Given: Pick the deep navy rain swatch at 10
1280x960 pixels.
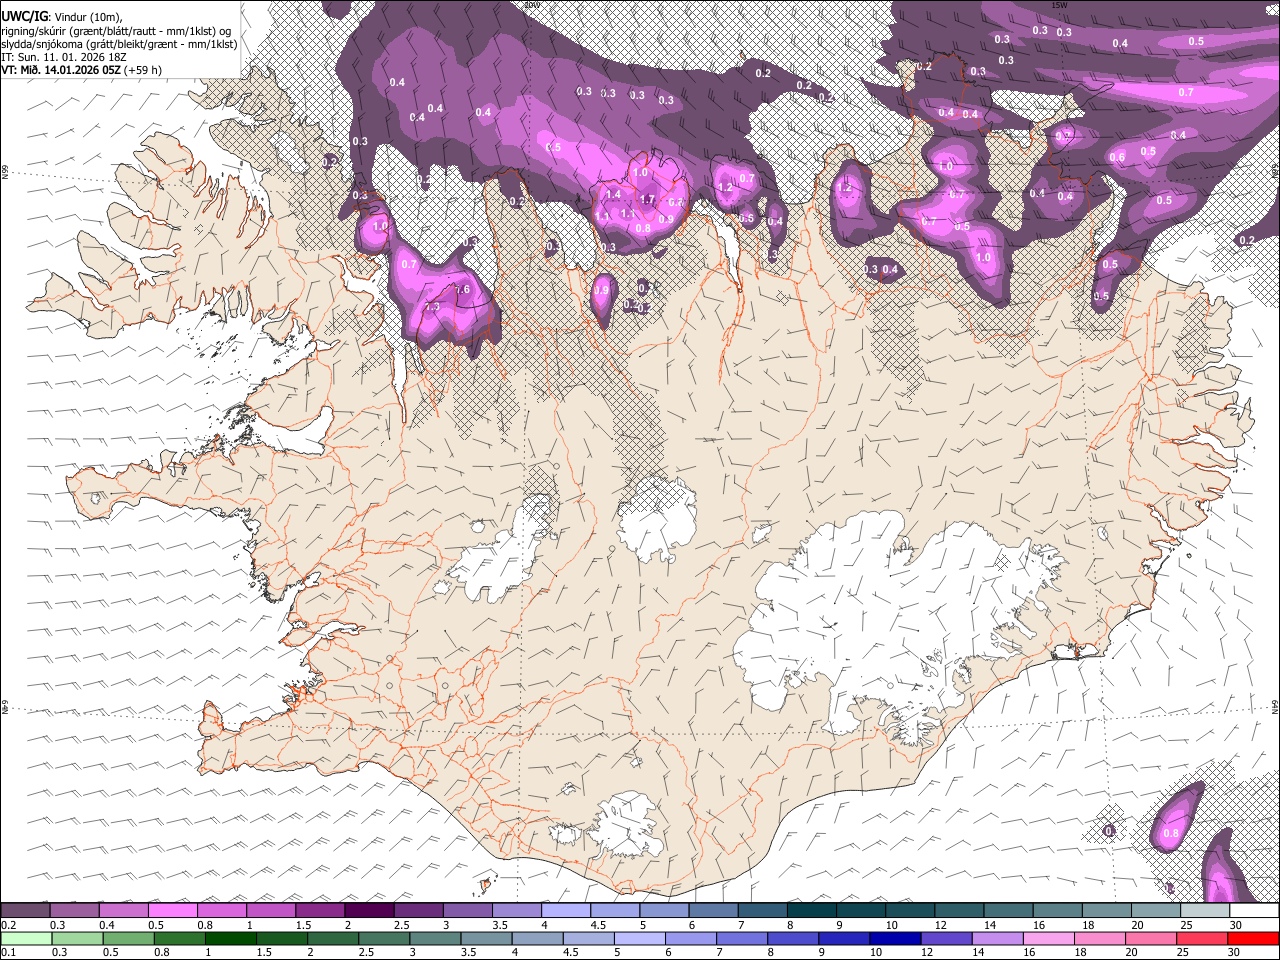Looking at the screenshot, I should point(895,939).
